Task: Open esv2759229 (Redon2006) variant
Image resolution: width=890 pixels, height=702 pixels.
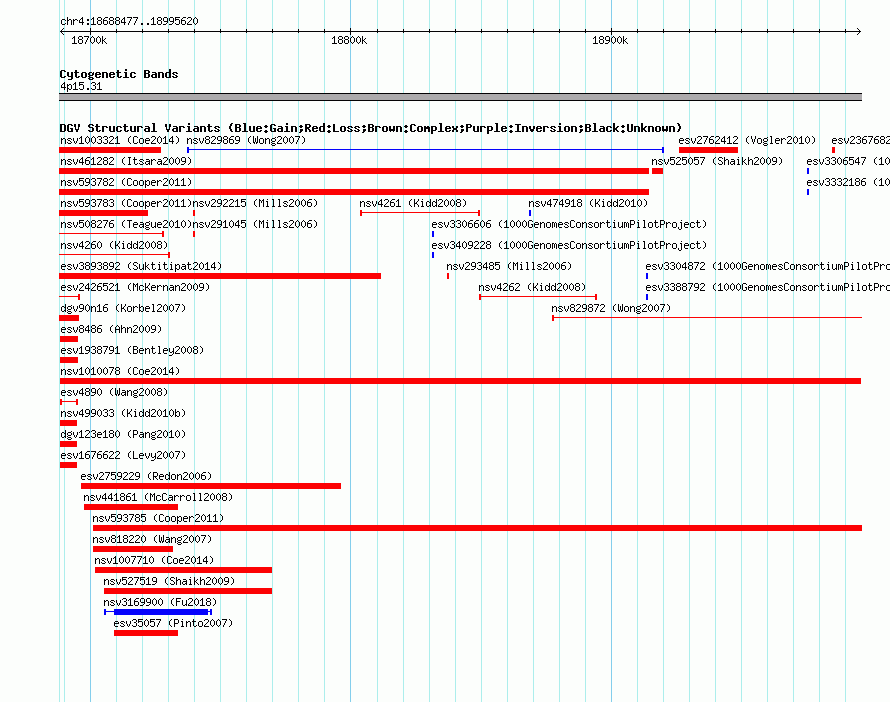Action: click(x=146, y=476)
